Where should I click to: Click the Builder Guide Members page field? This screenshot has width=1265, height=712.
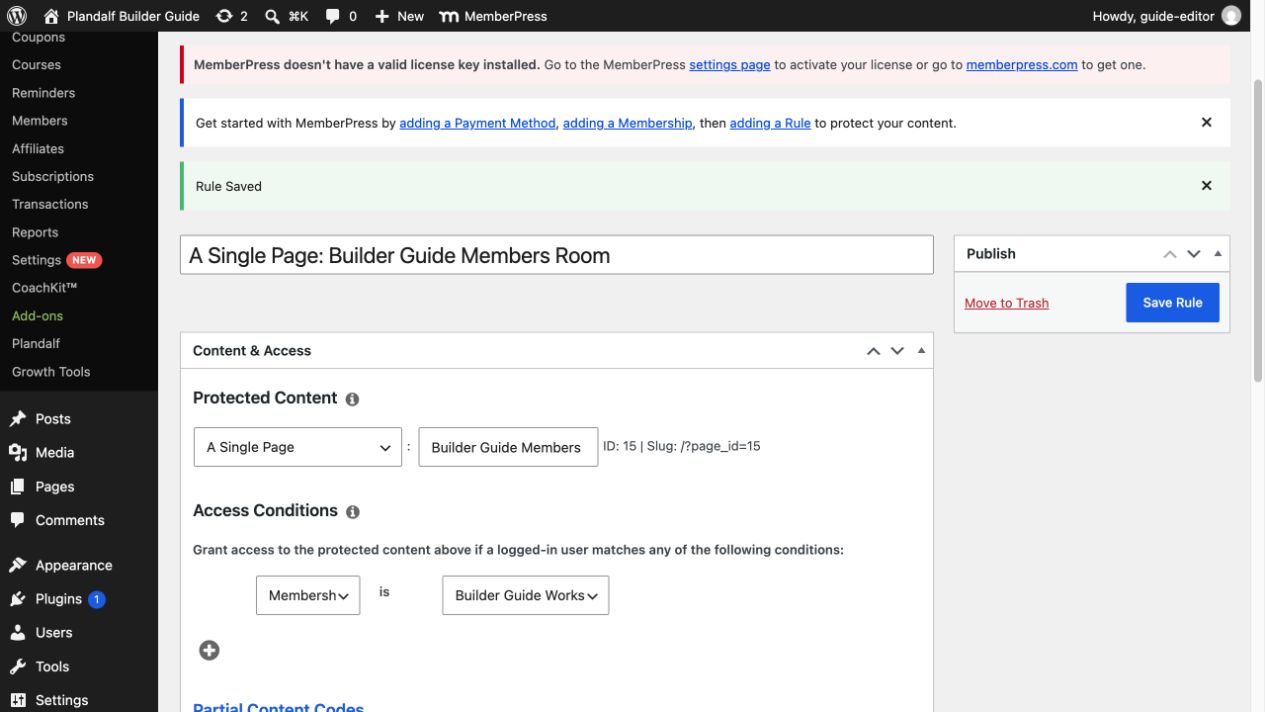pos(508,447)
